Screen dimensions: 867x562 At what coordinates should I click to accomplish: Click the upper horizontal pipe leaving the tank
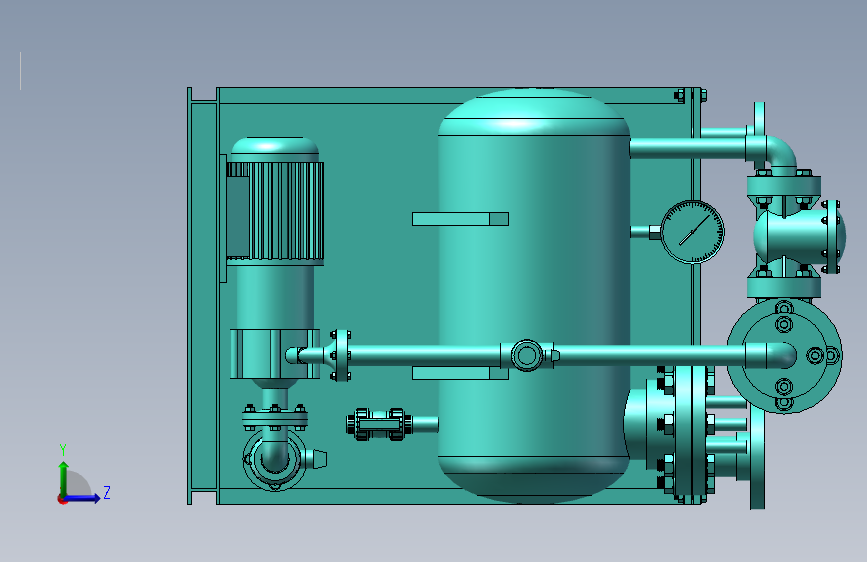(x=688, y=148)
